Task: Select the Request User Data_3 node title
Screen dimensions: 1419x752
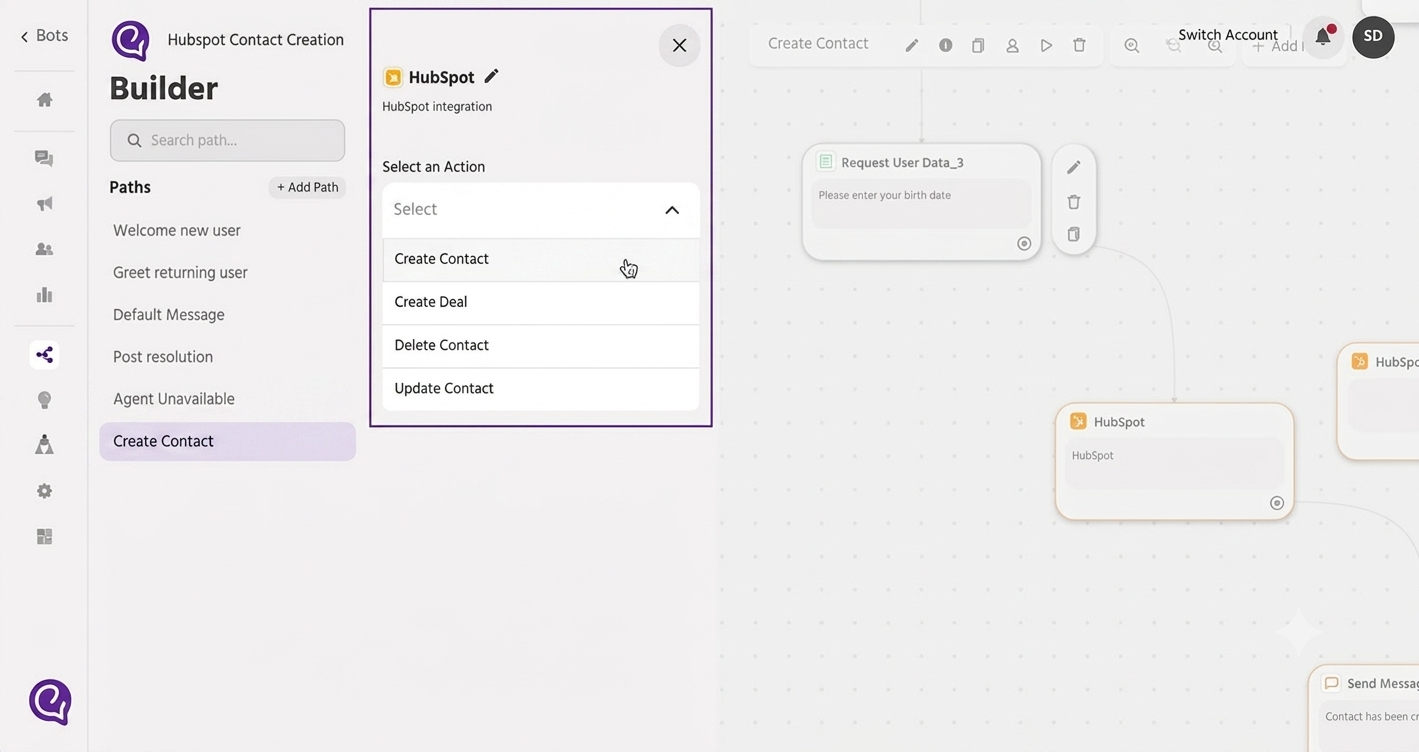Action: [902, 162]
